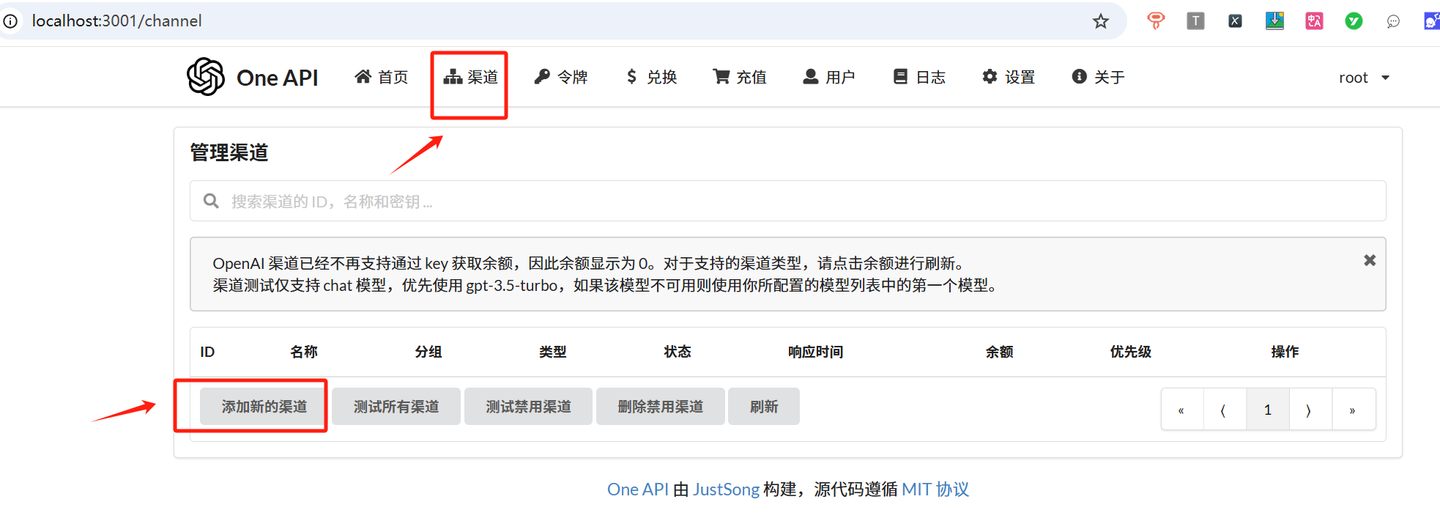
Task: Open the 兑换 redemption page
Action: coord(651,77)
